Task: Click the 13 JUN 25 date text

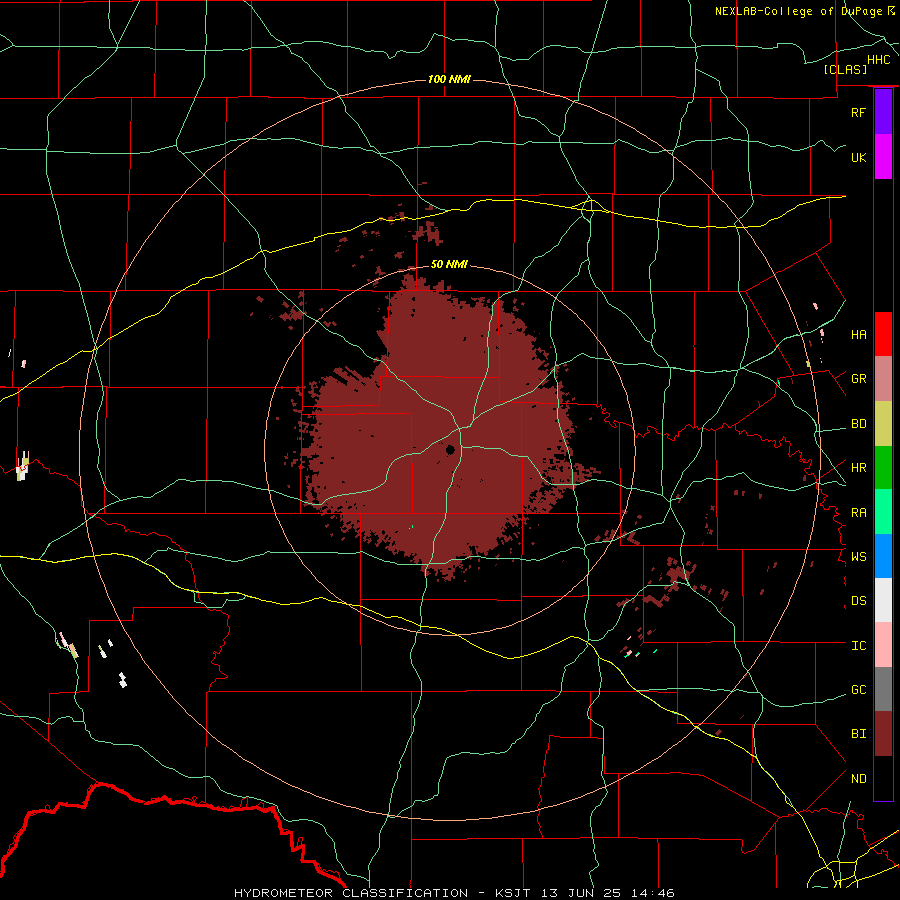Action: (x=580, y=893)
